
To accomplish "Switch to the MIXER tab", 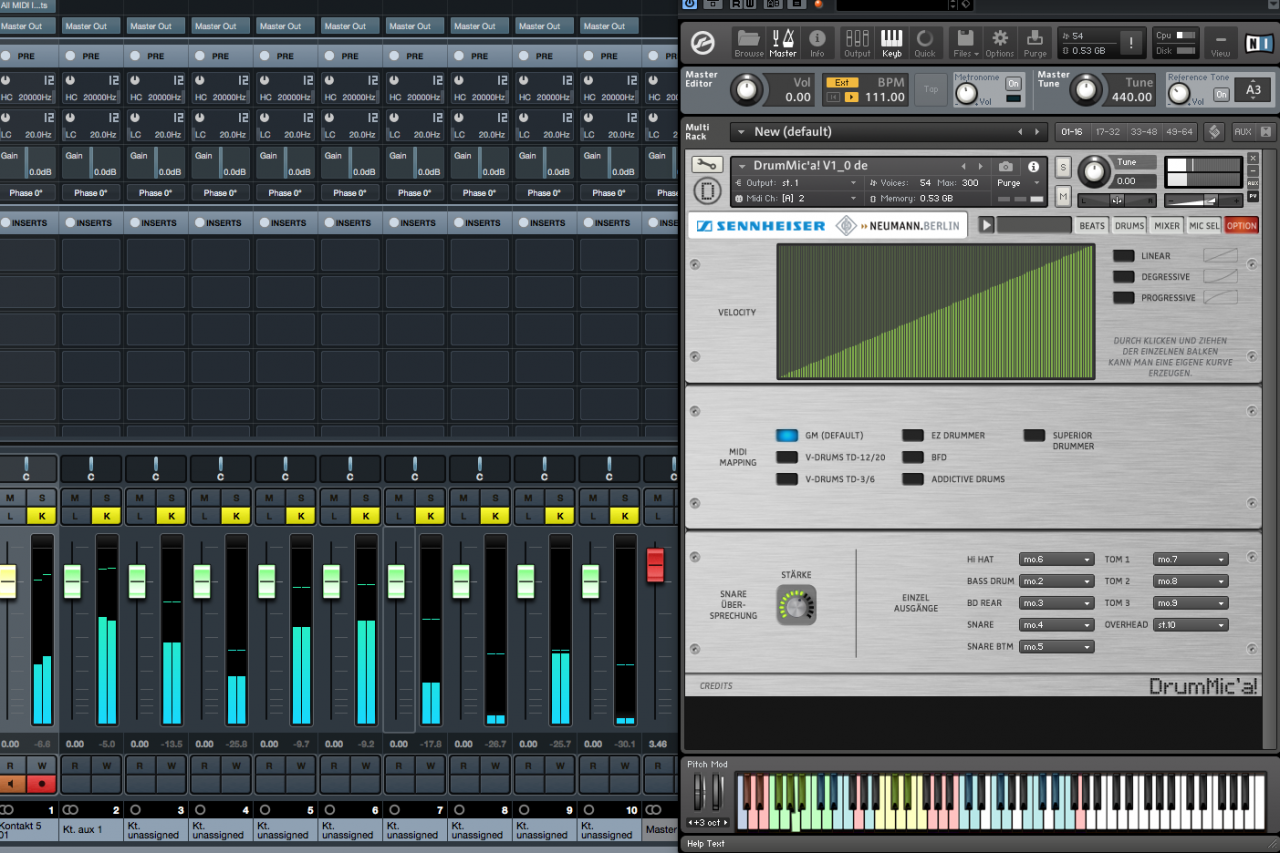I will coord(1167,226).
